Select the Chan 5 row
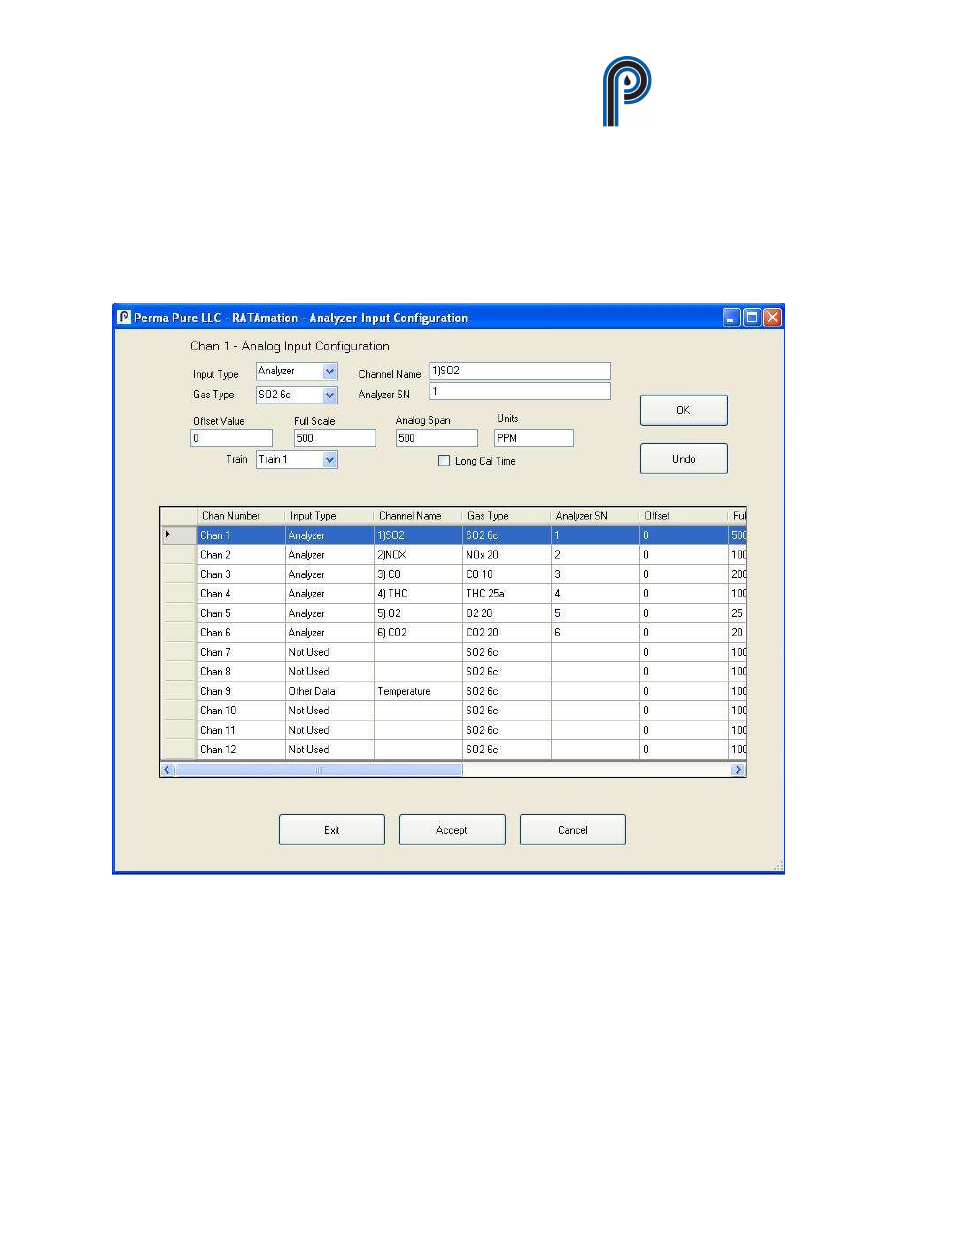 (x=454, y=613)
